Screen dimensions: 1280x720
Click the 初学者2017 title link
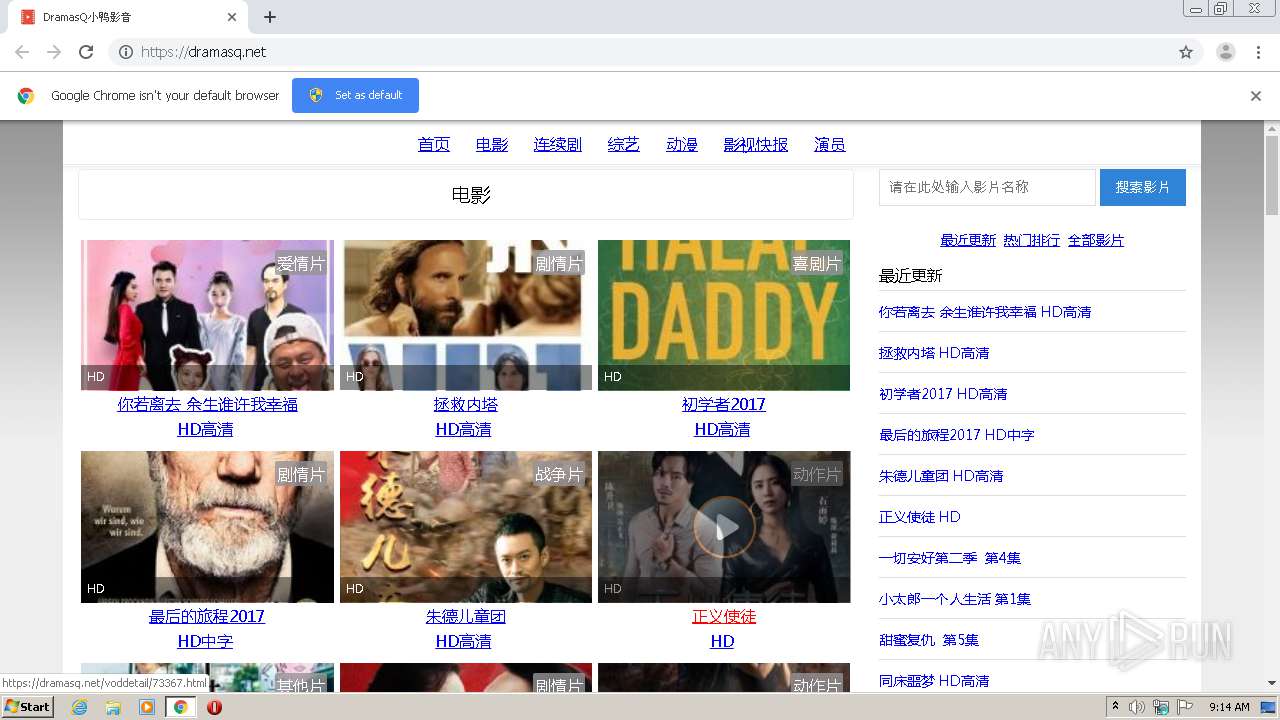(x=724, y=404)
